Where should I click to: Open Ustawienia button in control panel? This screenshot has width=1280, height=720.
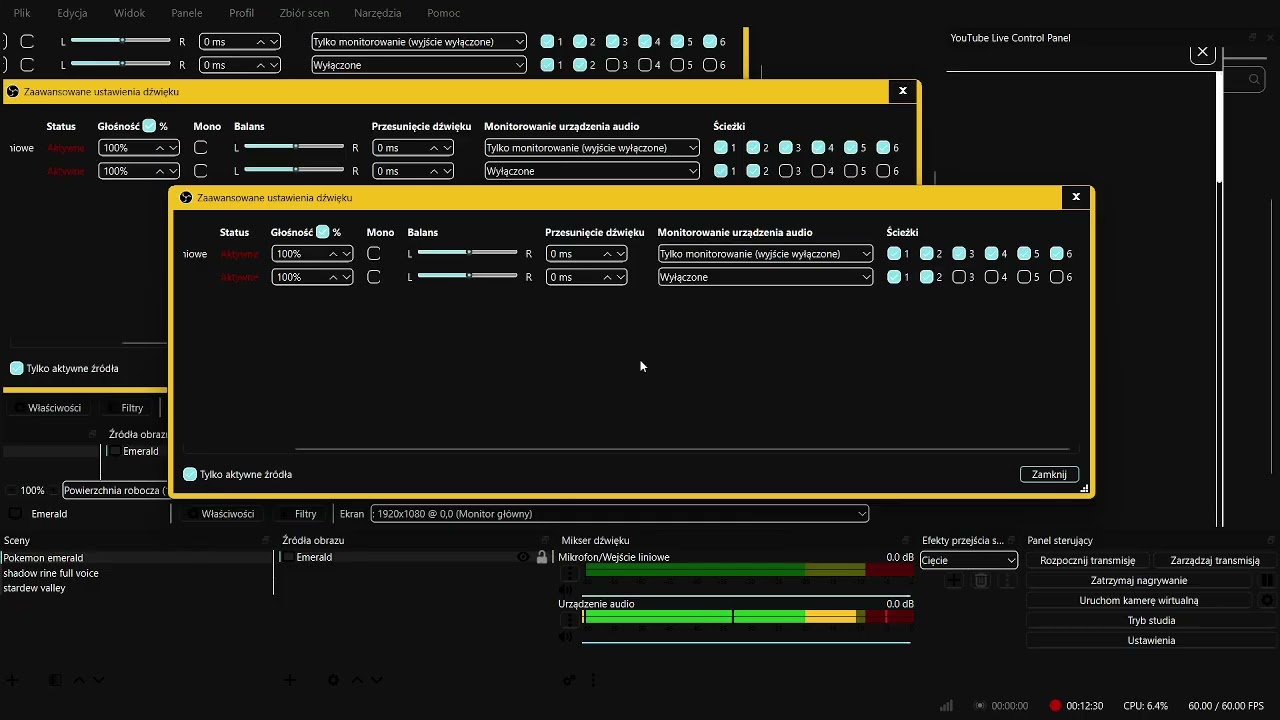point(1151,640)
